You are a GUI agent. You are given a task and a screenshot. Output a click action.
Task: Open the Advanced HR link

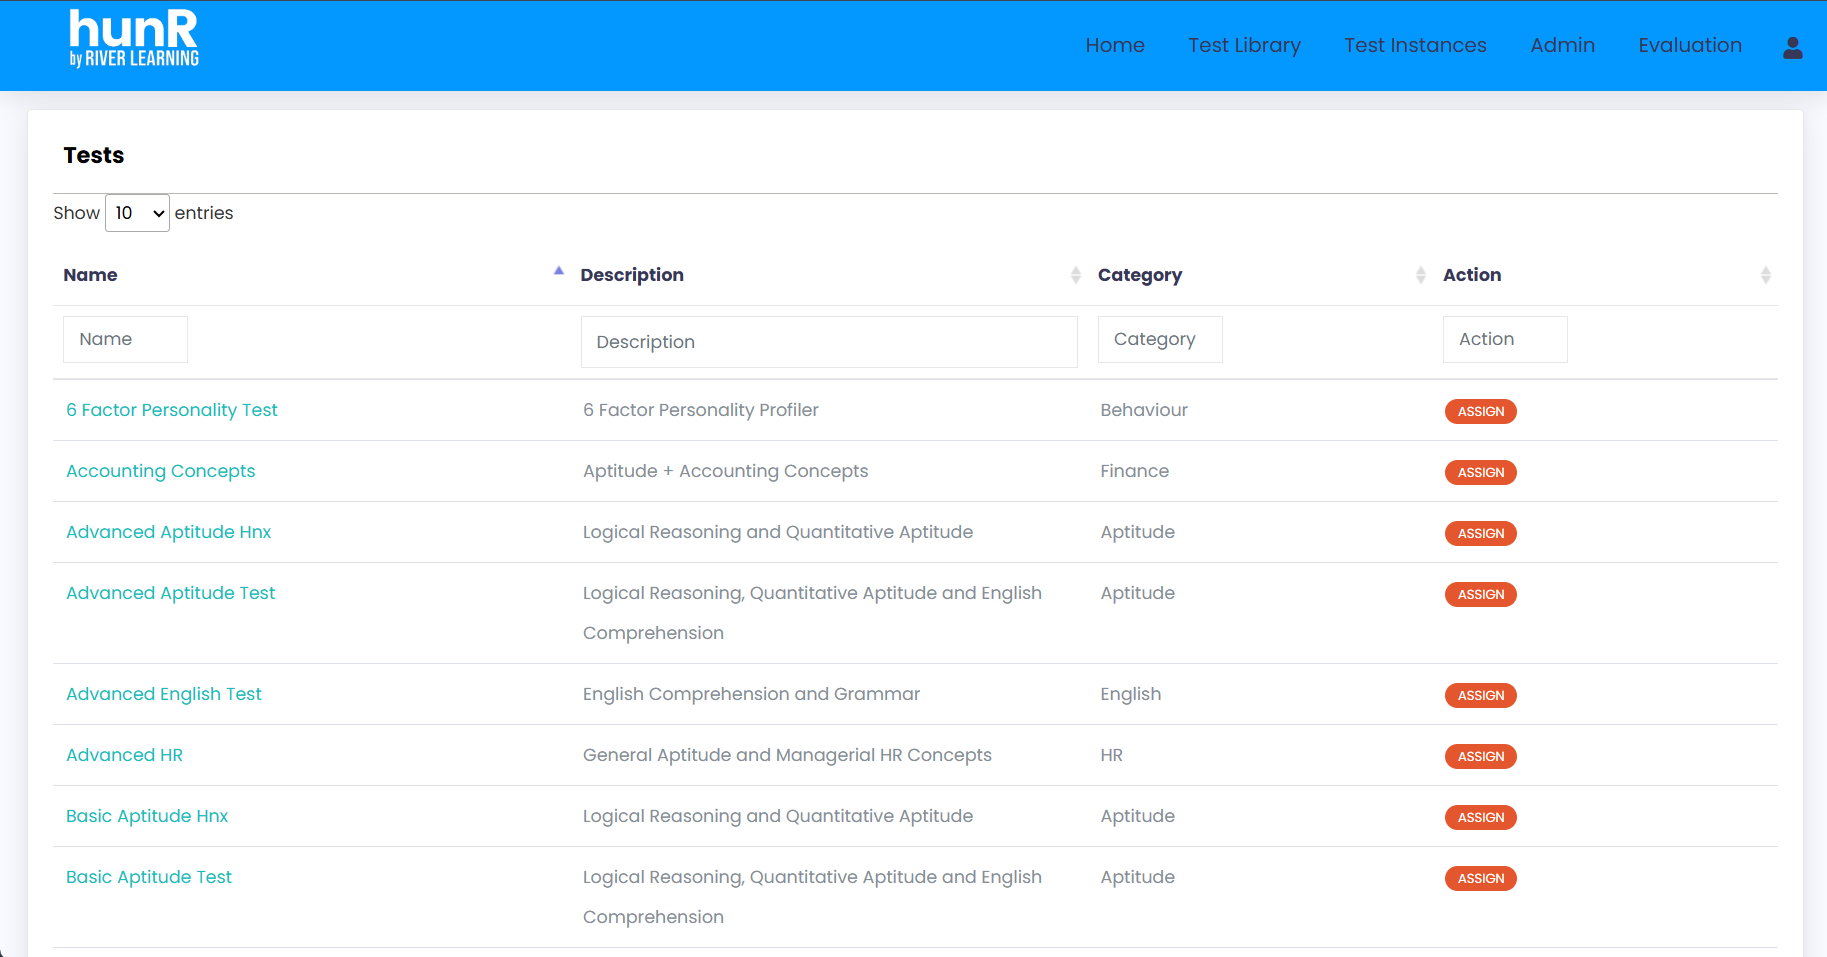[125, 755]
